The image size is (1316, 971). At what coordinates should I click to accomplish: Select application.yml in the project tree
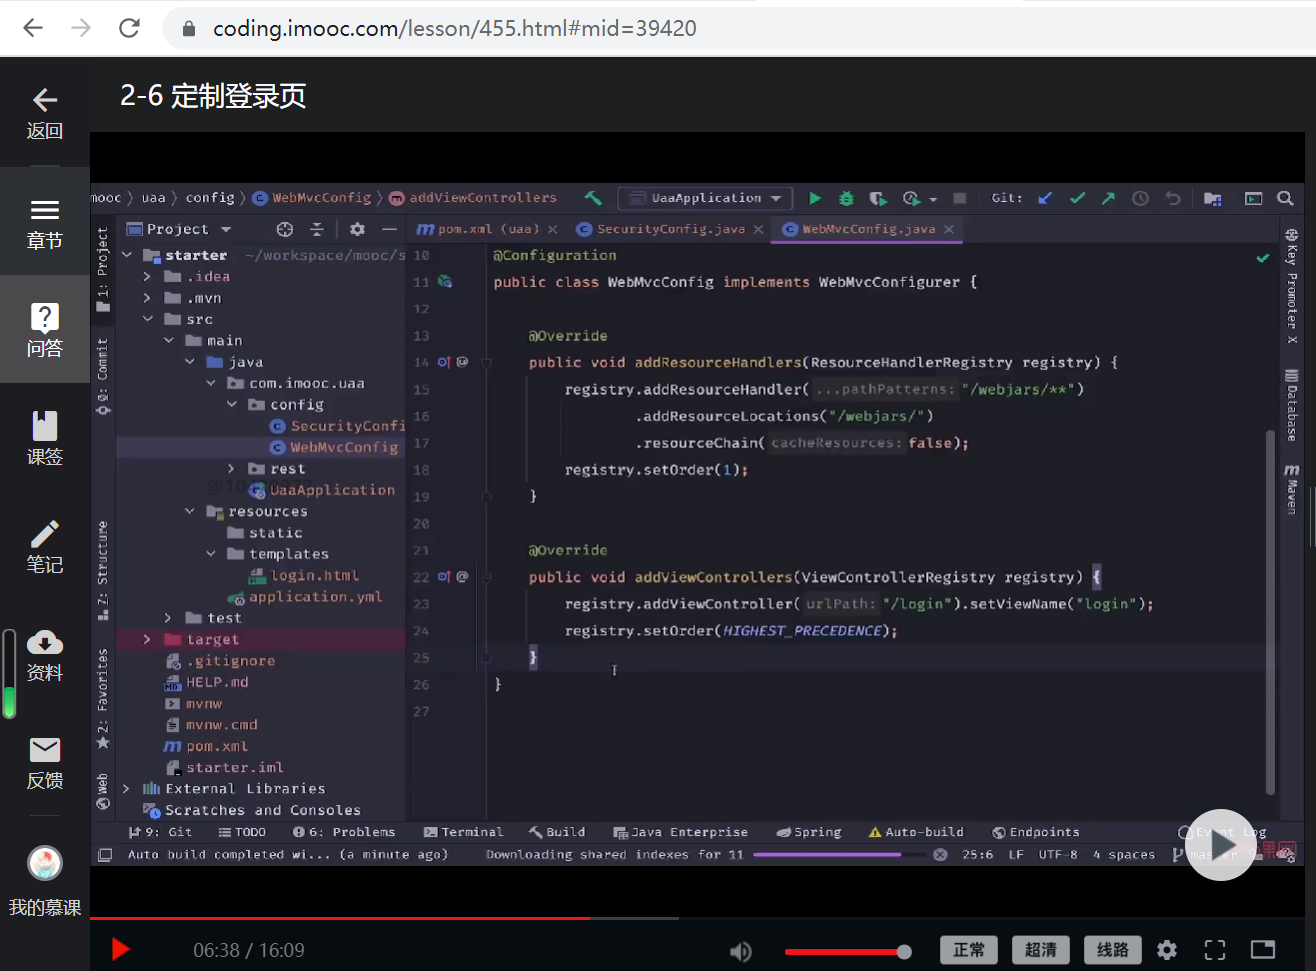pyautogui.click(x=305, y=597)
